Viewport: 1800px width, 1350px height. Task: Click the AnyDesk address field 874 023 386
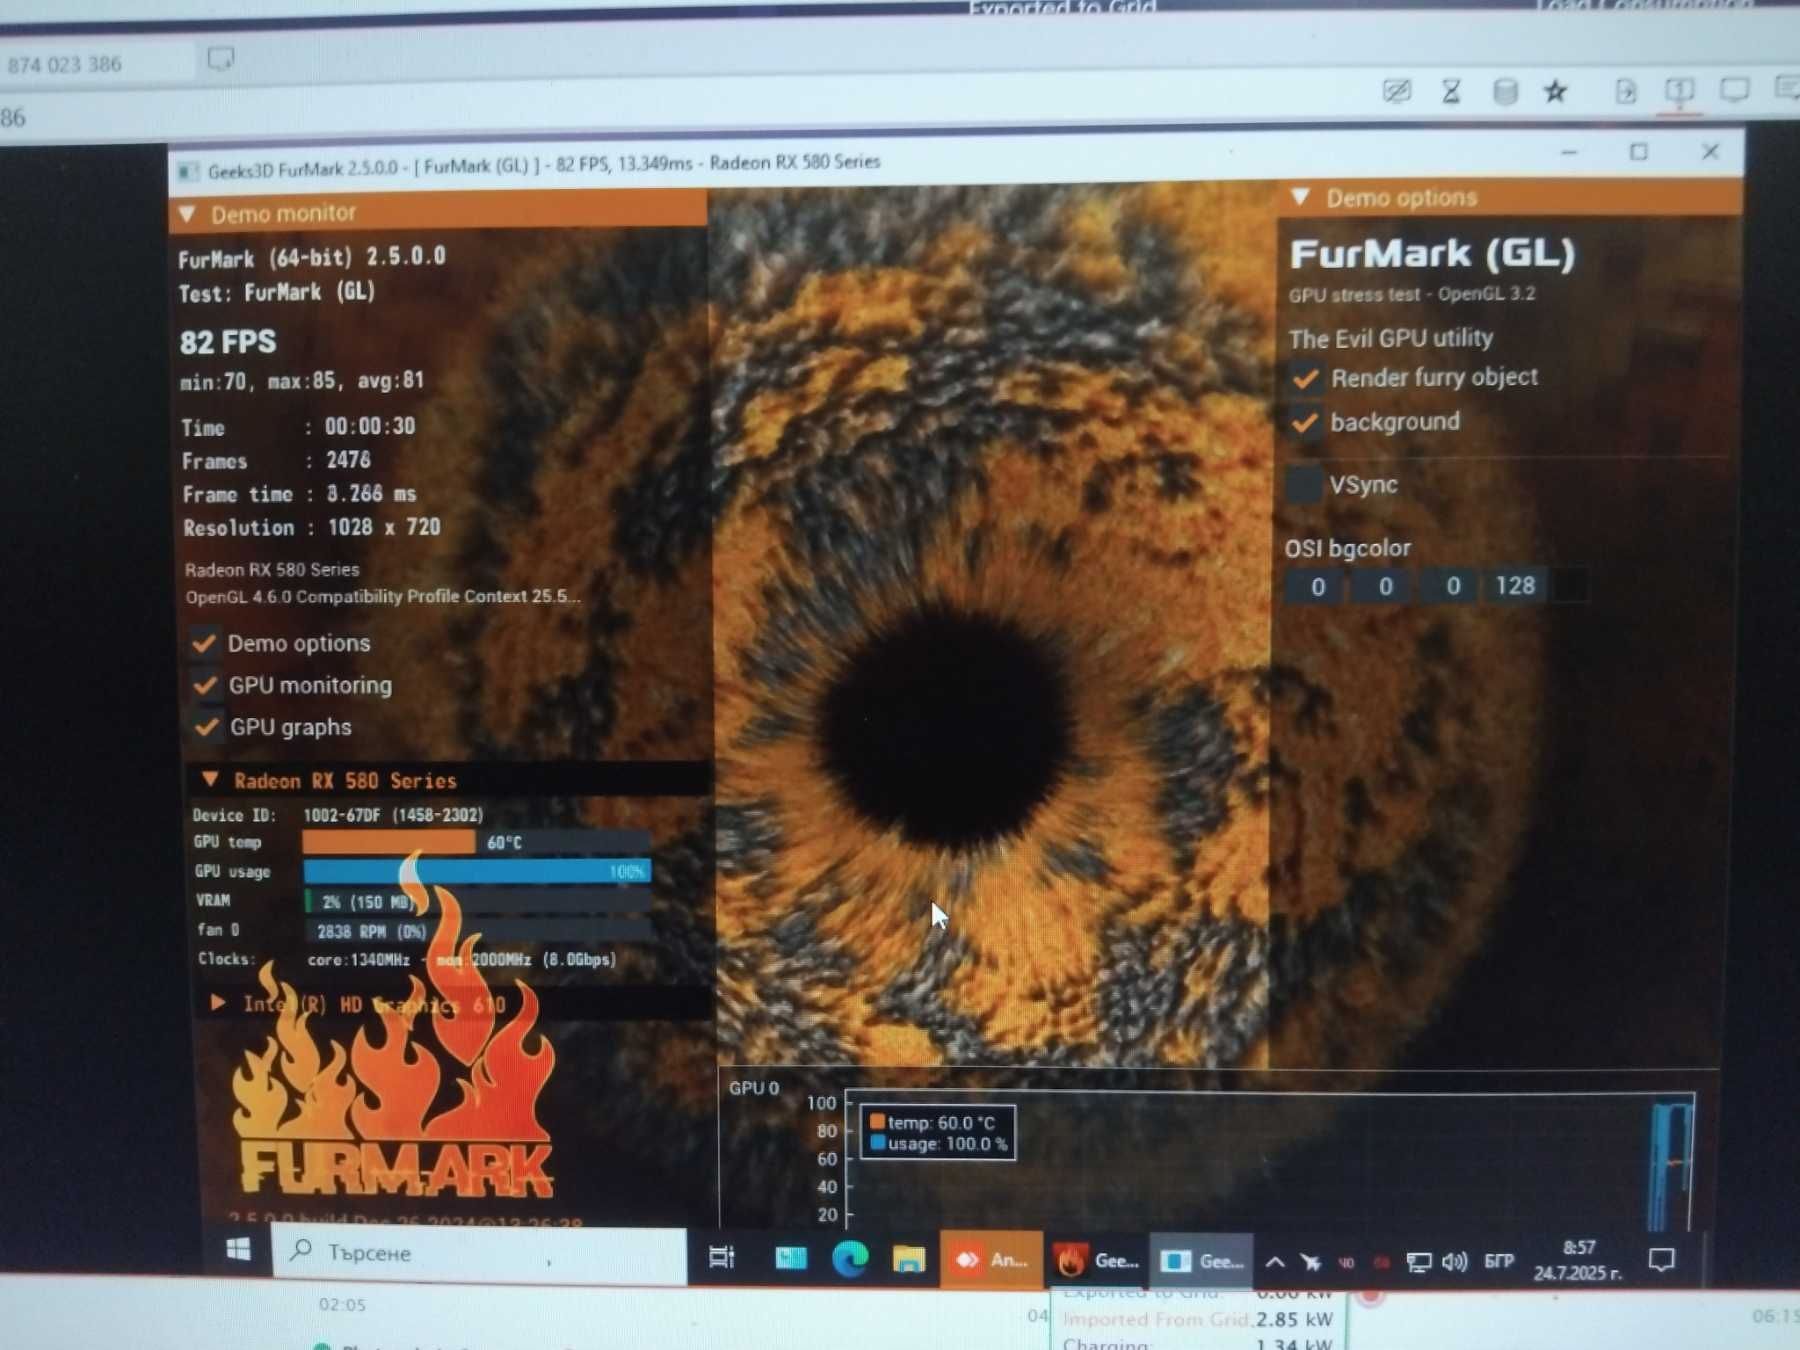pyautogui.click(x=96, y=64)
